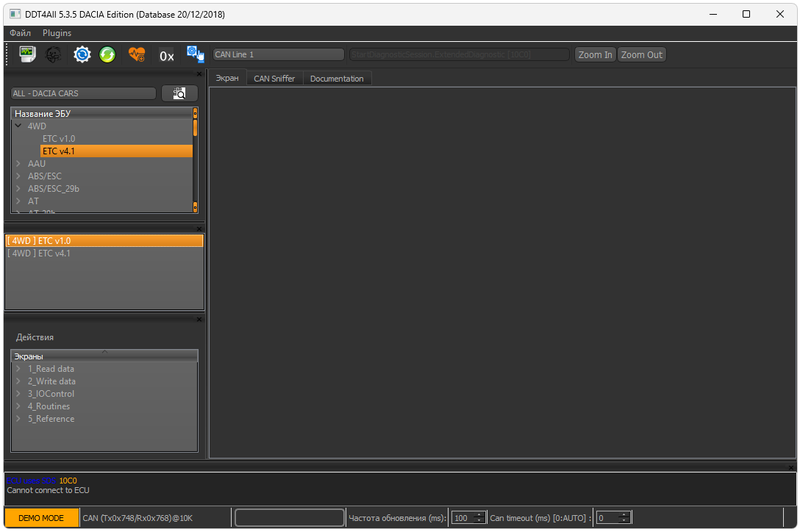The image size is (800, 532).
Task: Click the ECU tree vertical scrollbar
Action: click(x=195, y=160)
